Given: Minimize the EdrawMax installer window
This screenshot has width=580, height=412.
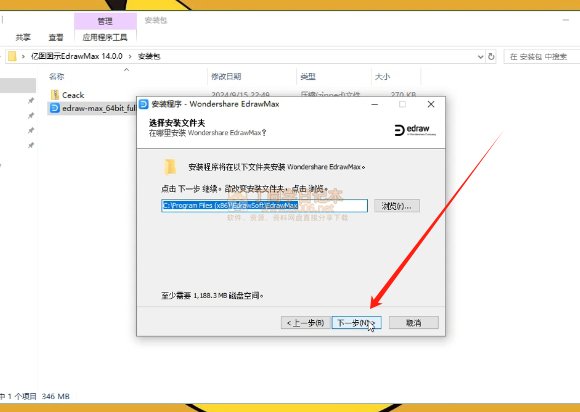Looking at the screenshot, I should [374, 104].
